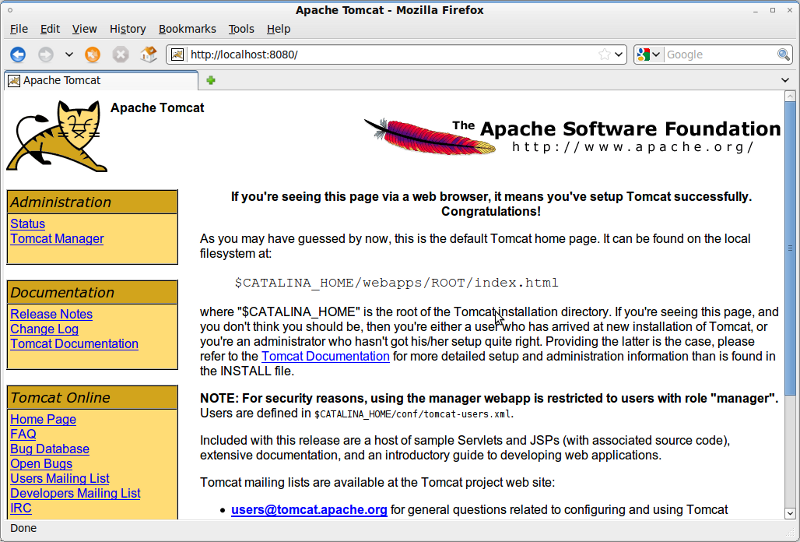Screen dimensions: 800x542
Task: Open the Tools menu
Action: [241, 29]
